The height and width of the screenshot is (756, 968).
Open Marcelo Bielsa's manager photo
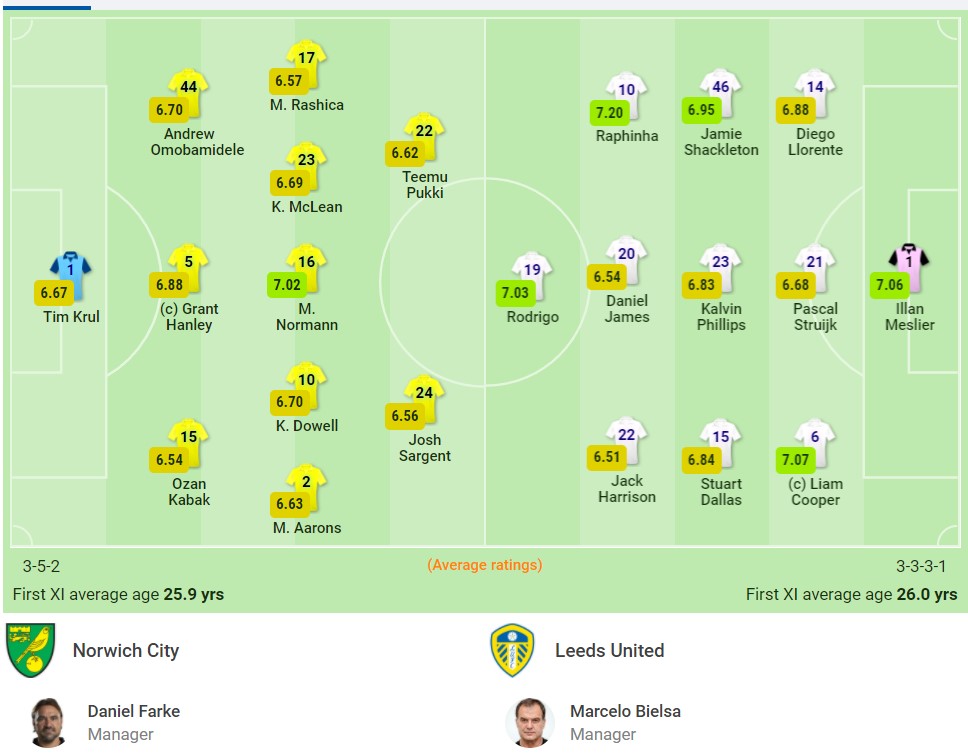click(x=530, y=722)
